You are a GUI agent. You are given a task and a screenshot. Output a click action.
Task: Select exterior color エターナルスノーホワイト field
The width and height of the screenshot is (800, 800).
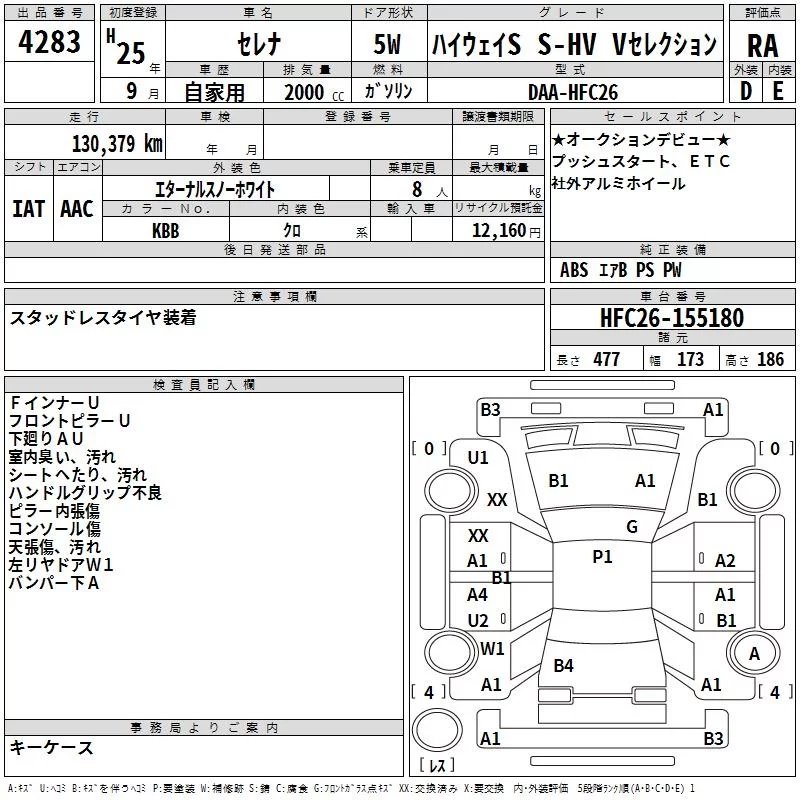tap(215, 190)
